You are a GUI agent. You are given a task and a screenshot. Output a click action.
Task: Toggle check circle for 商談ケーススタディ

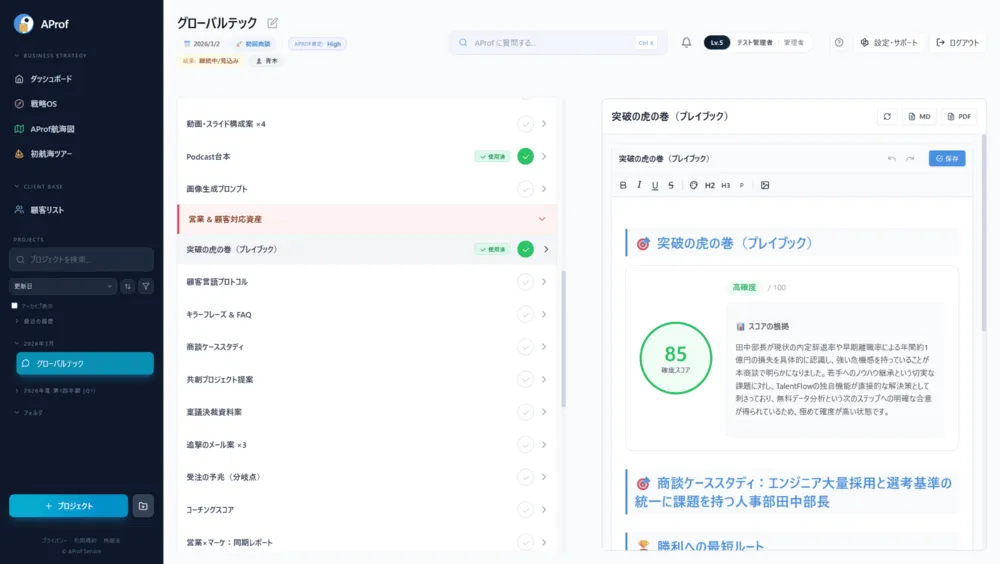point(525,347)
